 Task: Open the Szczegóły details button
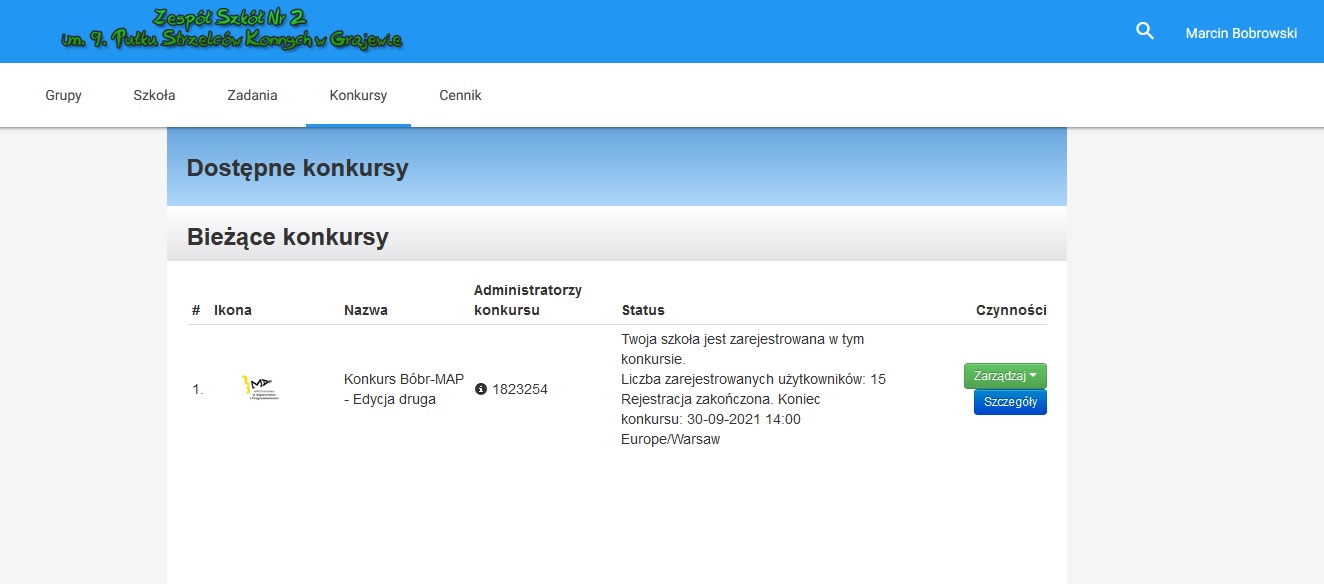click(1009, 402)
